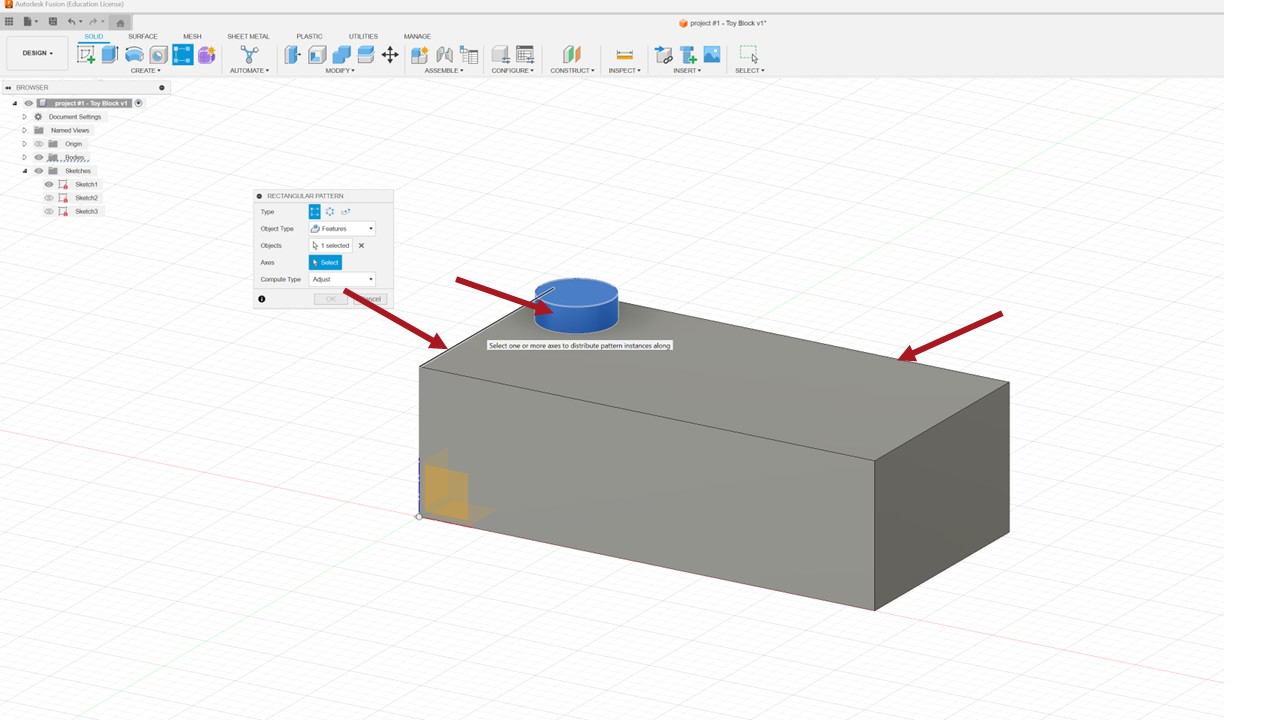Click the Undo arrow icon
Image resolution: width=1280 pixels, height=720 pixels.
(71, 21)
